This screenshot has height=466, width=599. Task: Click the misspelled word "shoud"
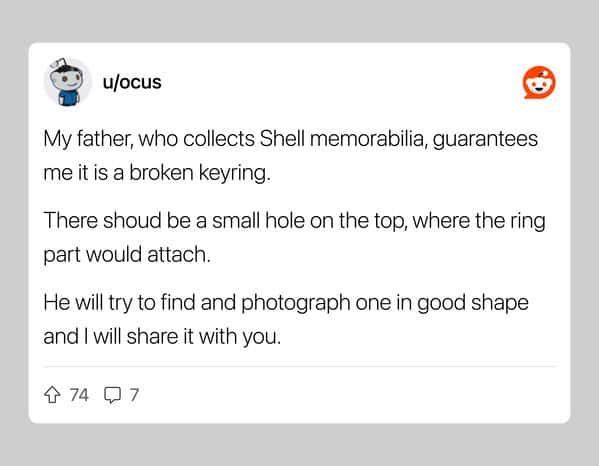(132, 220)
